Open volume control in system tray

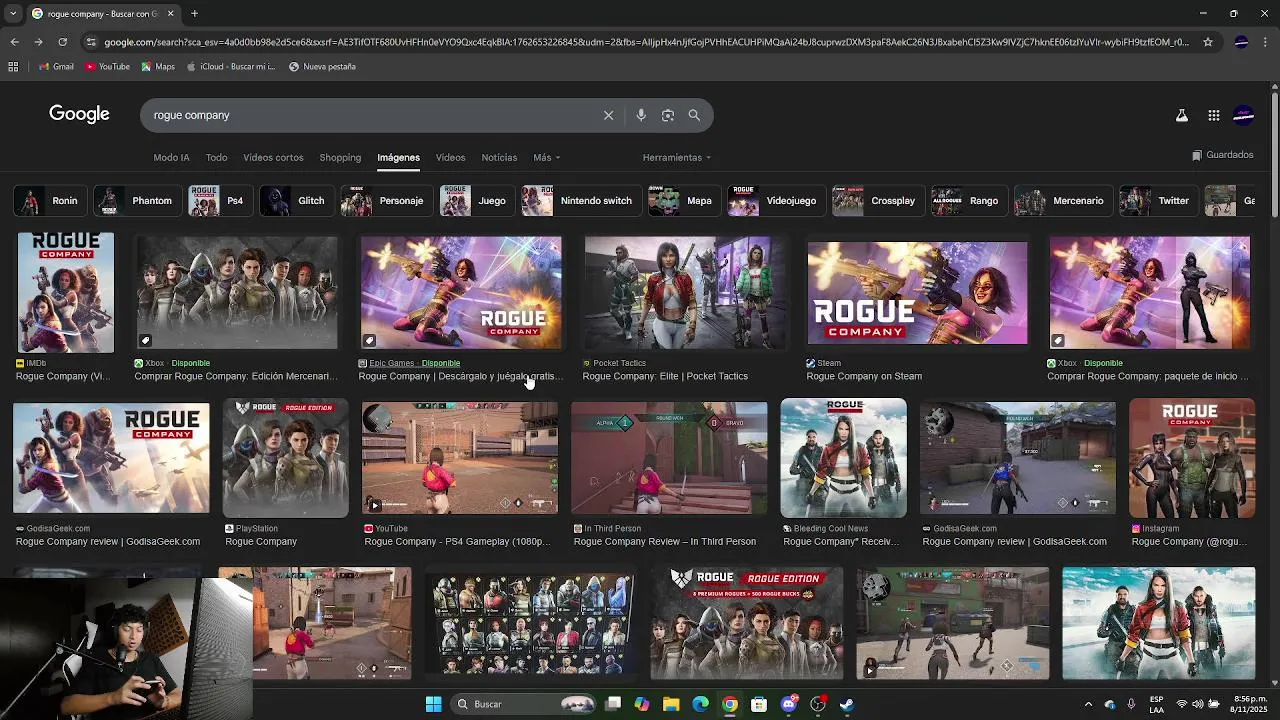1198,704
